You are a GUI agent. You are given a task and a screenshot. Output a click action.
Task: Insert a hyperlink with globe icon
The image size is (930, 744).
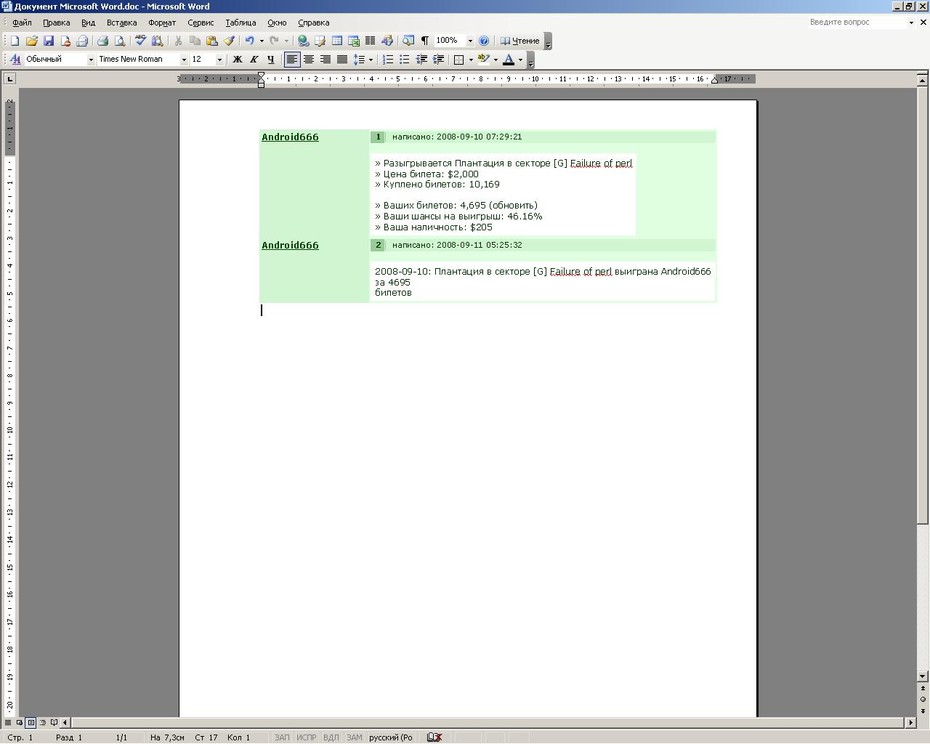[303, 41]
